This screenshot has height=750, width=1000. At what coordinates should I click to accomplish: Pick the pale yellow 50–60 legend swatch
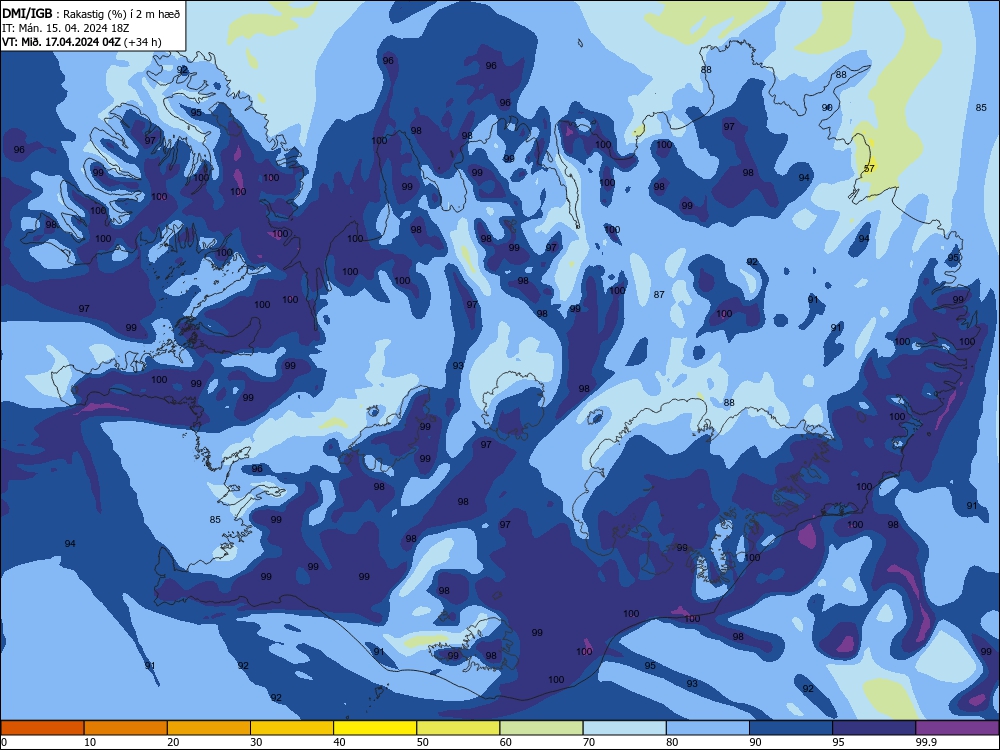(x=459, y=728)
